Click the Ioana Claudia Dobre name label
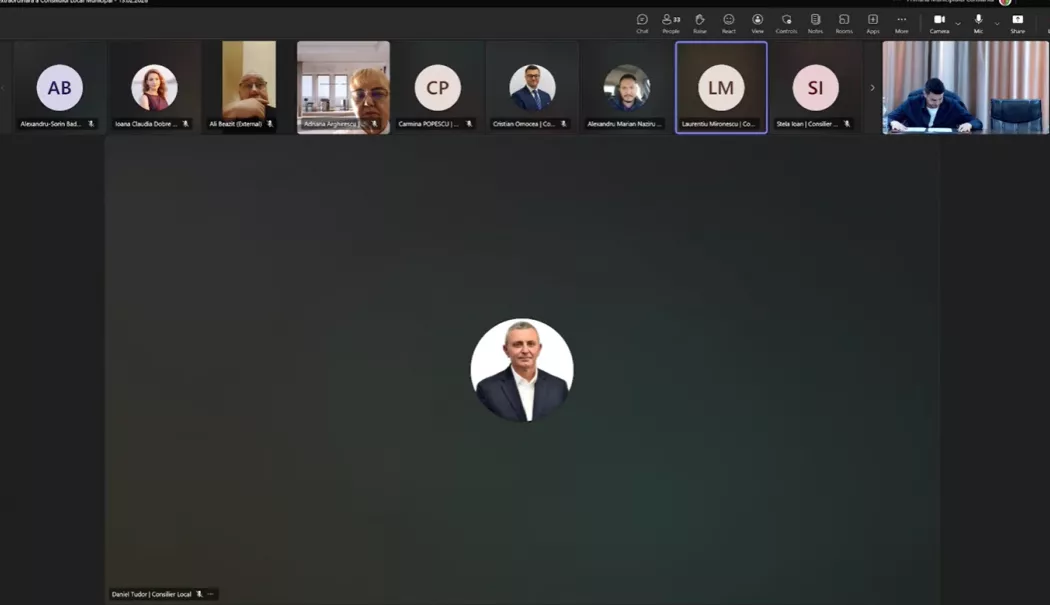The width and height of the screenshot is (1050, 605). (146, 124)
